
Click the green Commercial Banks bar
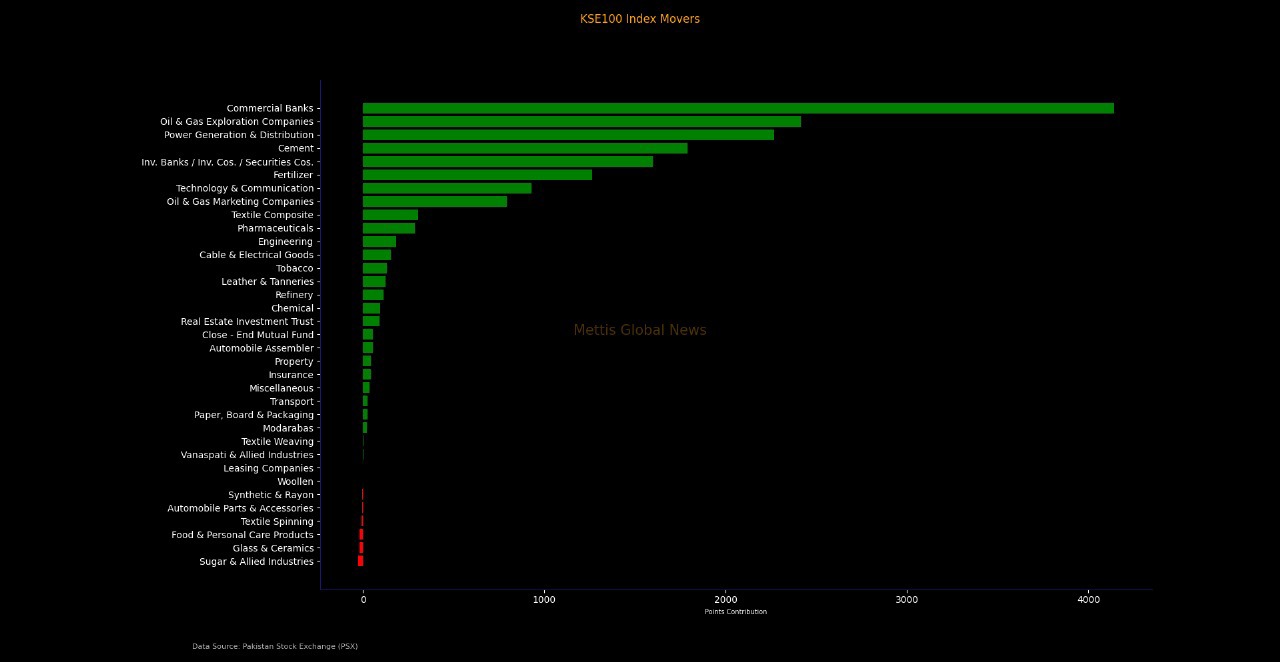pos(738,108)
